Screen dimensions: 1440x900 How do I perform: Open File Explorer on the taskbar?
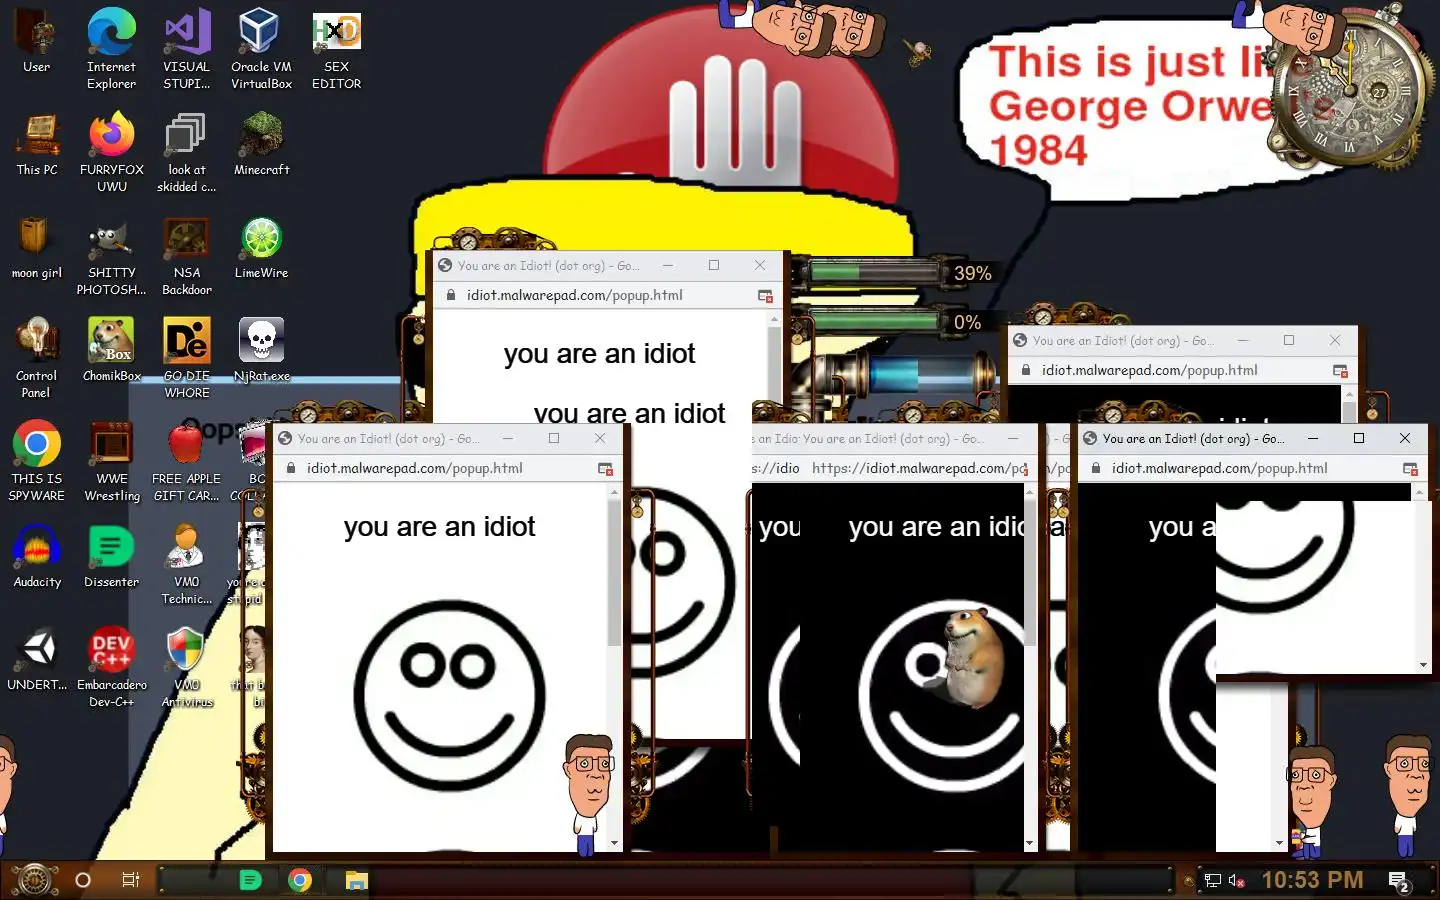coord(357,880)
